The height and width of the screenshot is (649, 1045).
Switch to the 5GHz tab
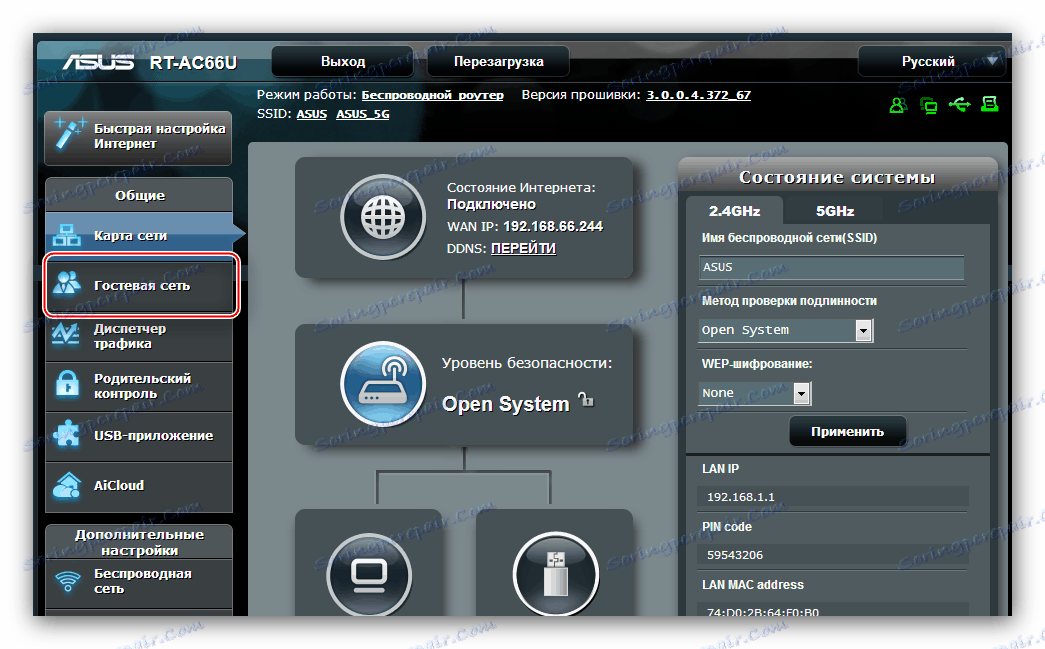[834, 211]
